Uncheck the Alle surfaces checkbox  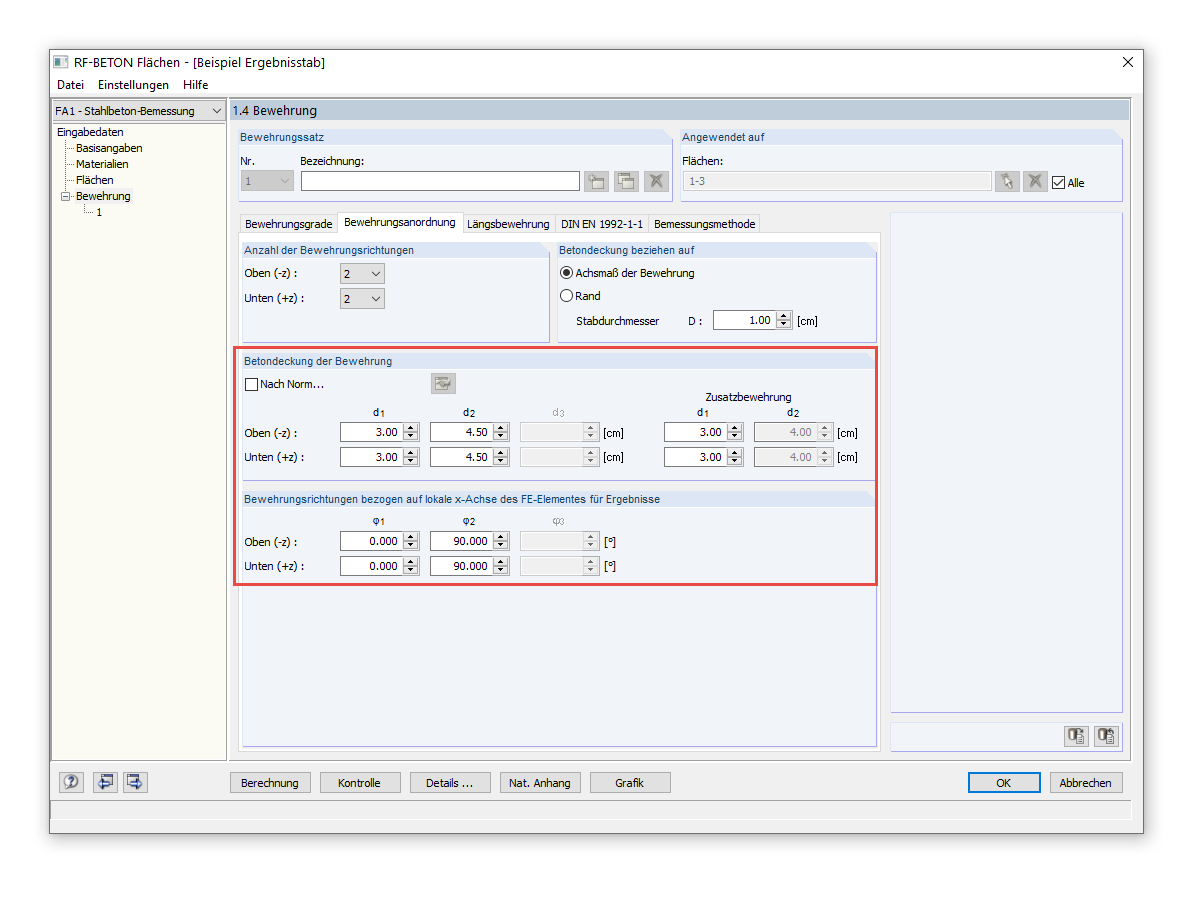[x=1058, y=182]
